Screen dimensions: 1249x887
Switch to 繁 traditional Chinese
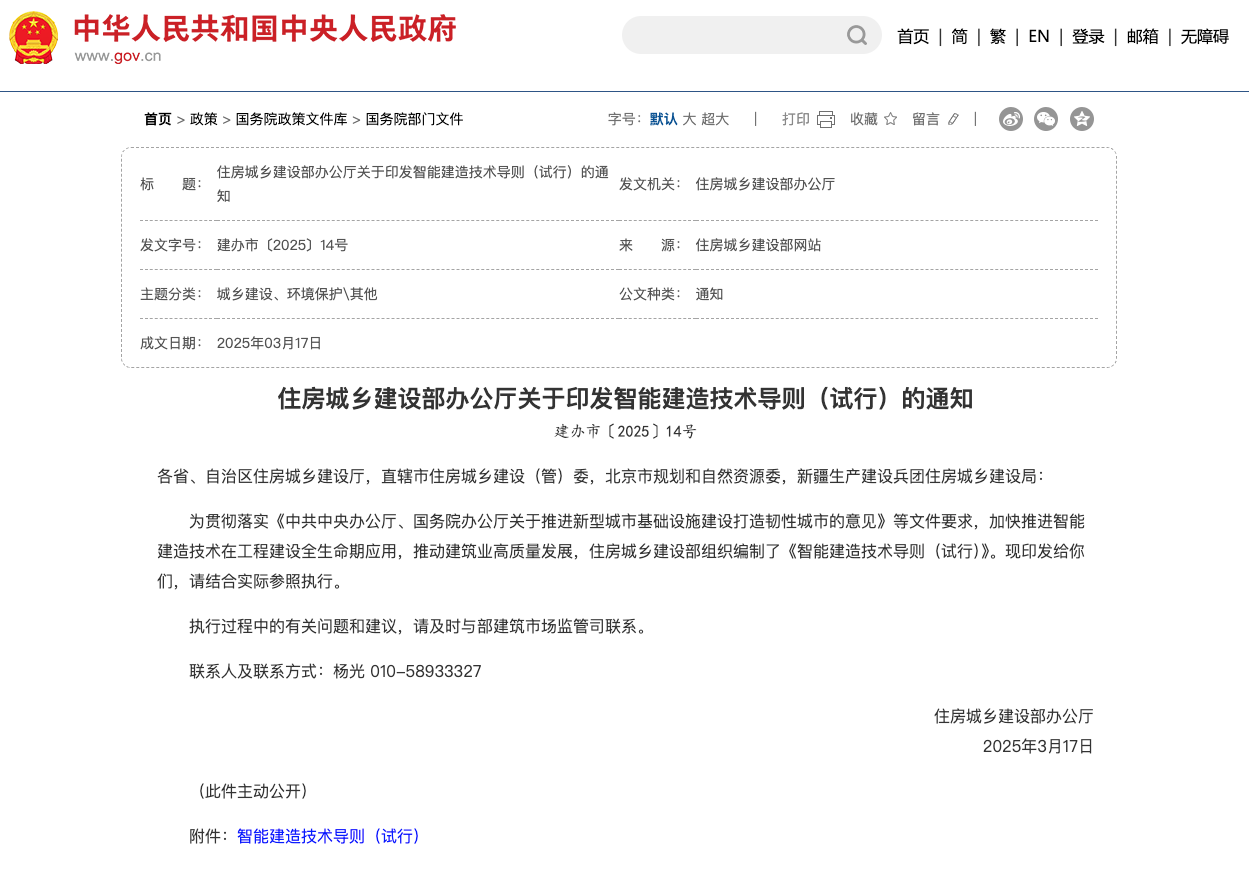click(998, 37)
